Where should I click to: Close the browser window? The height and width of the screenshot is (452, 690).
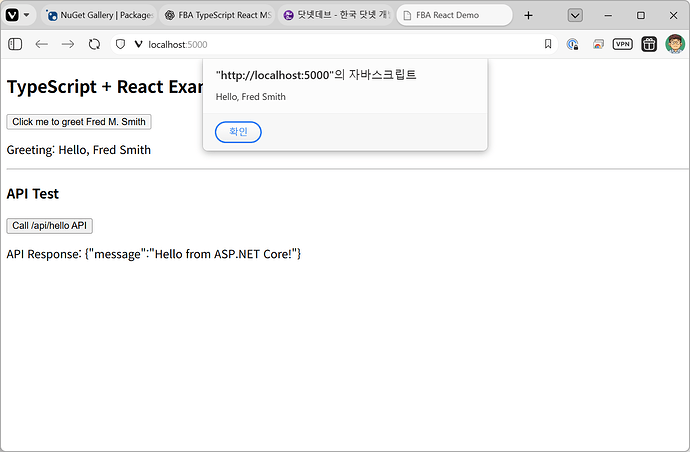(x=673, y=15)
